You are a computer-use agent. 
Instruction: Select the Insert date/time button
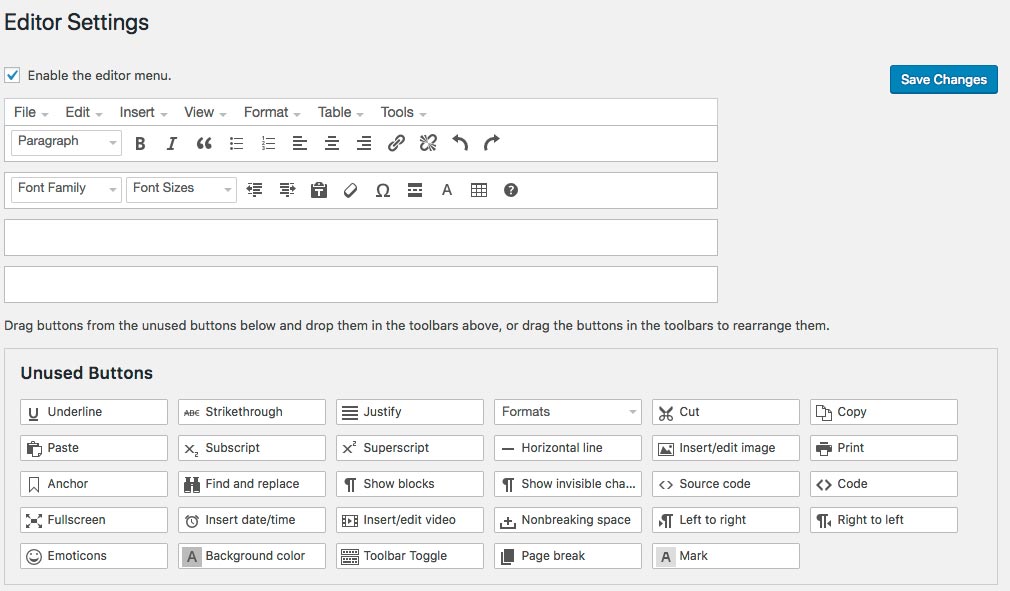click(x=252, y=520)
